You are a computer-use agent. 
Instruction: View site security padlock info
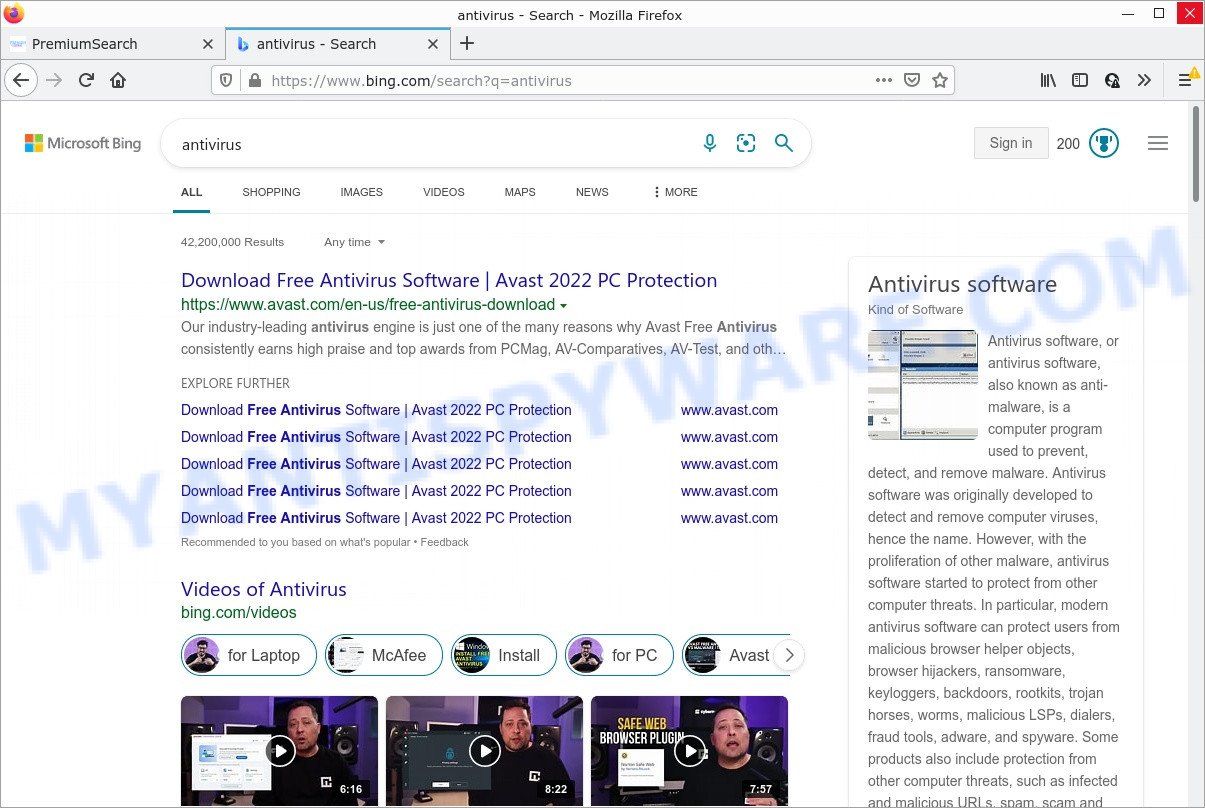click(x=254, y=80)
